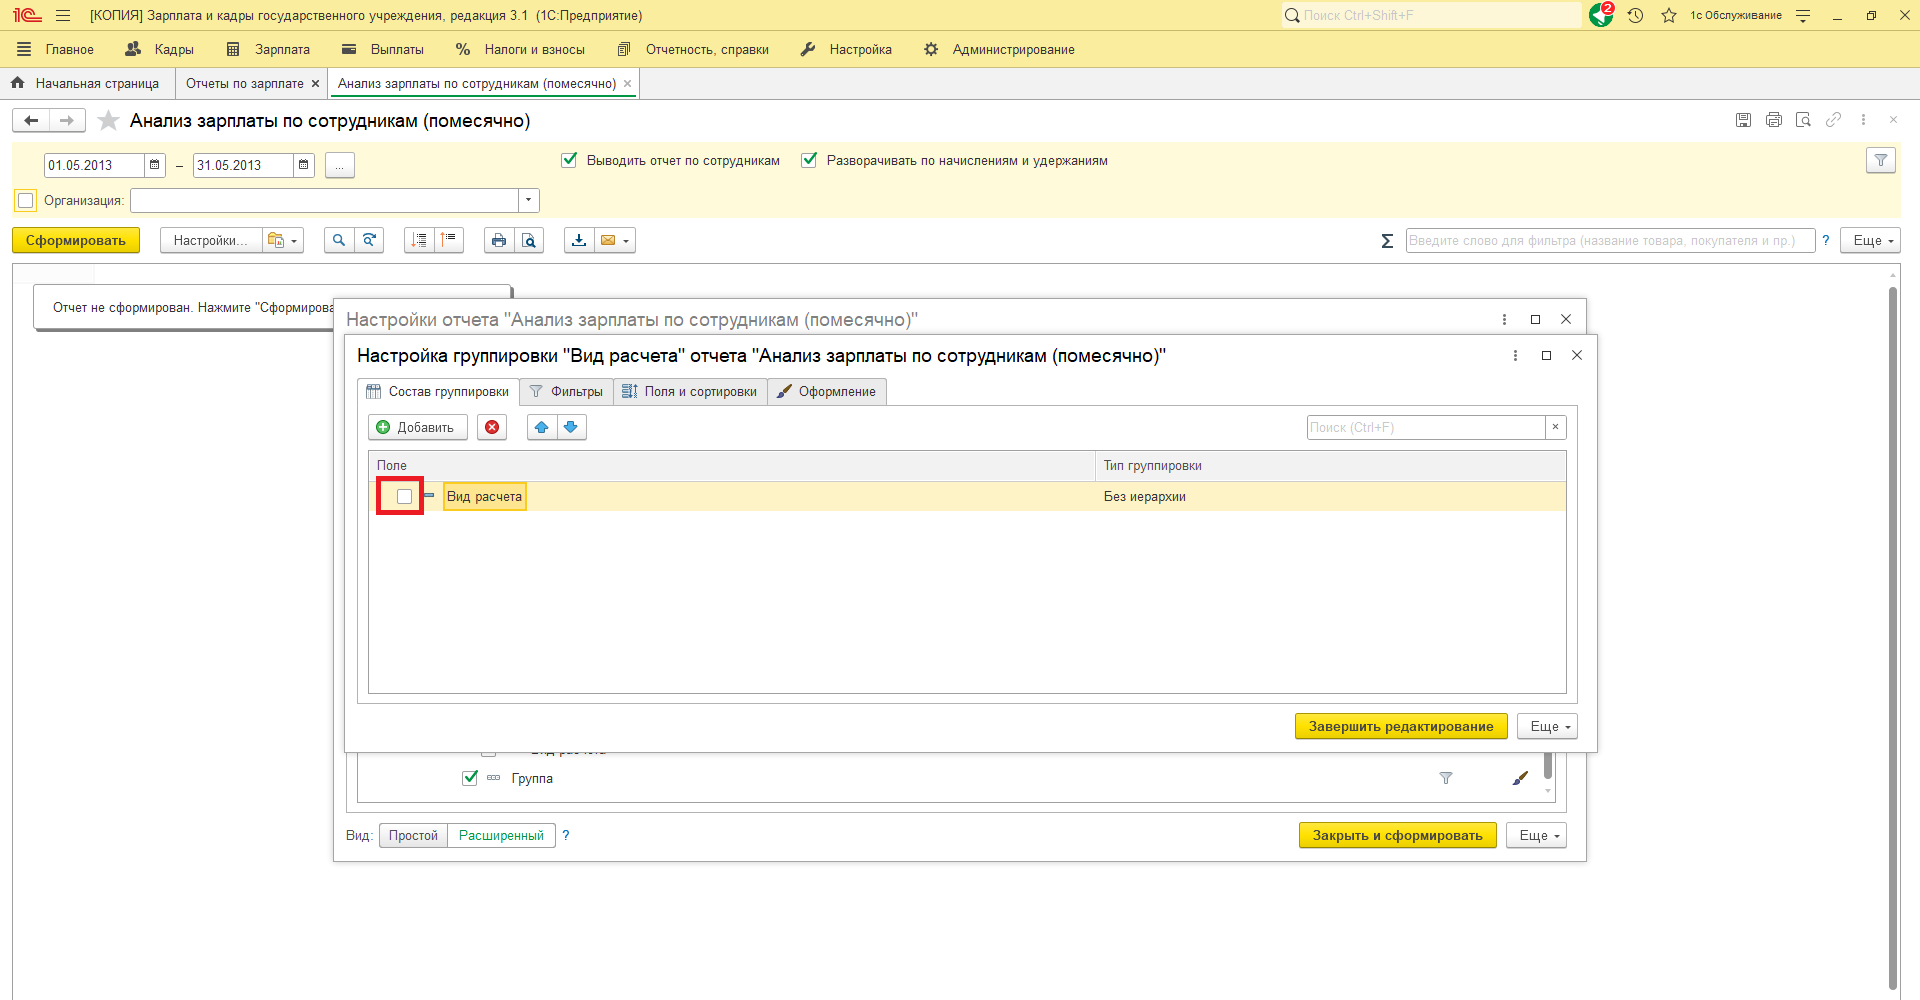Open calendar for start date 01.05.2013
The width and height of the screenshot is (1920, 1000).
tap(155, 165)
